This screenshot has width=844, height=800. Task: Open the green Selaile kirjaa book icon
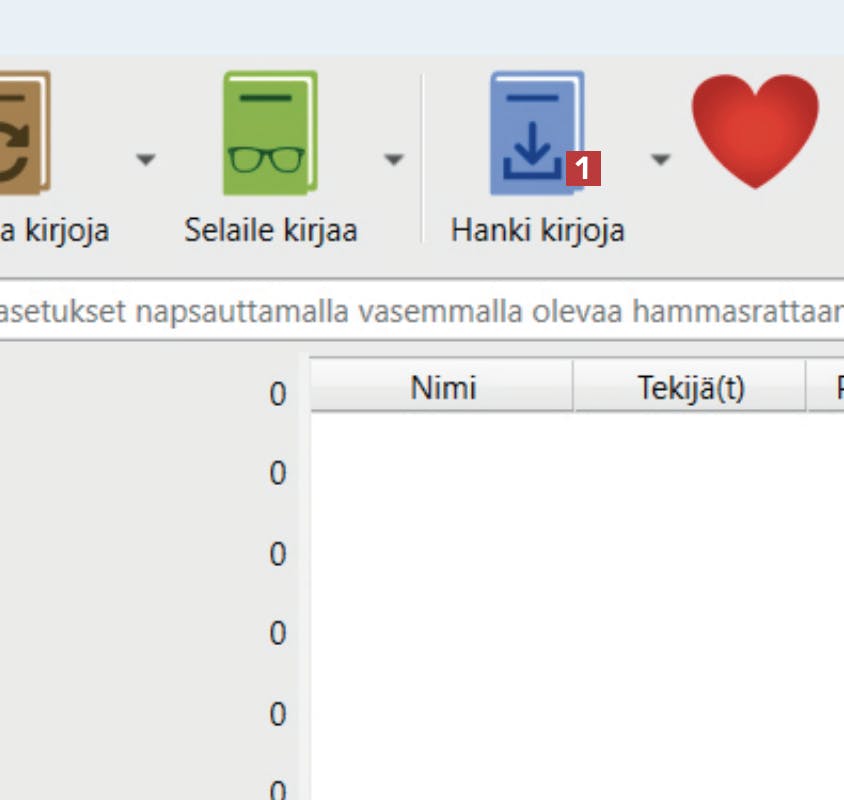point(270,132)
